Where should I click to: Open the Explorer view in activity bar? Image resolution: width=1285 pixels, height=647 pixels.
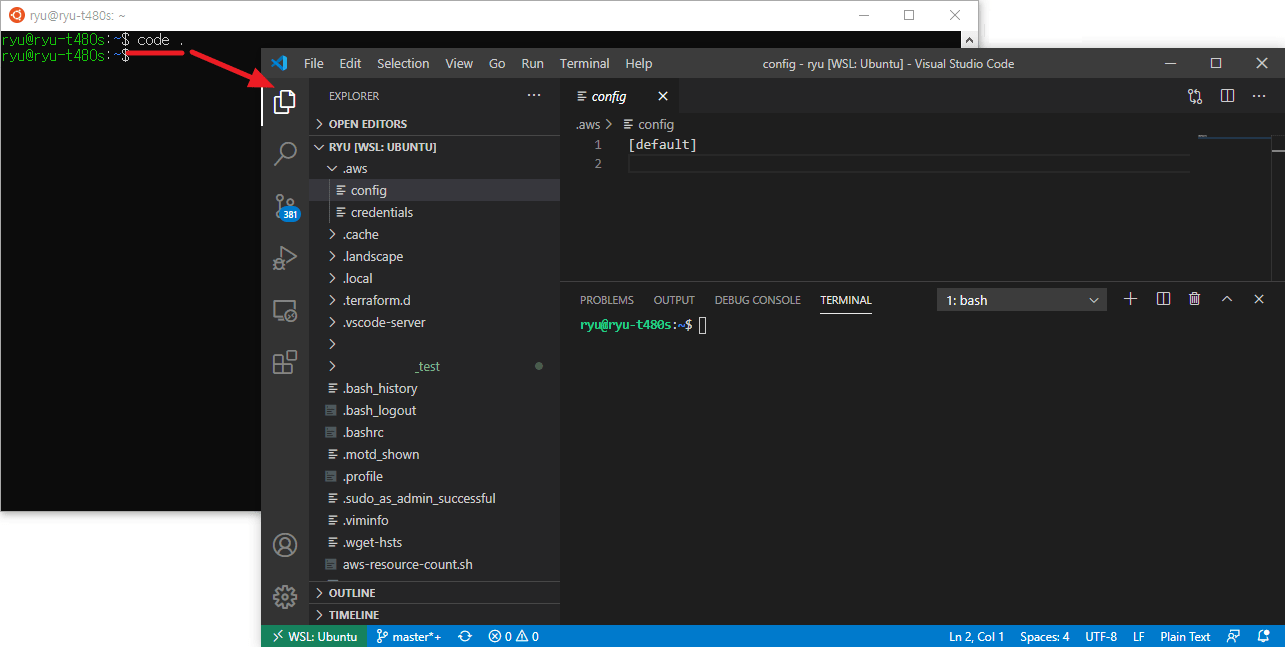pyautogui.click(x=285, y=101)
